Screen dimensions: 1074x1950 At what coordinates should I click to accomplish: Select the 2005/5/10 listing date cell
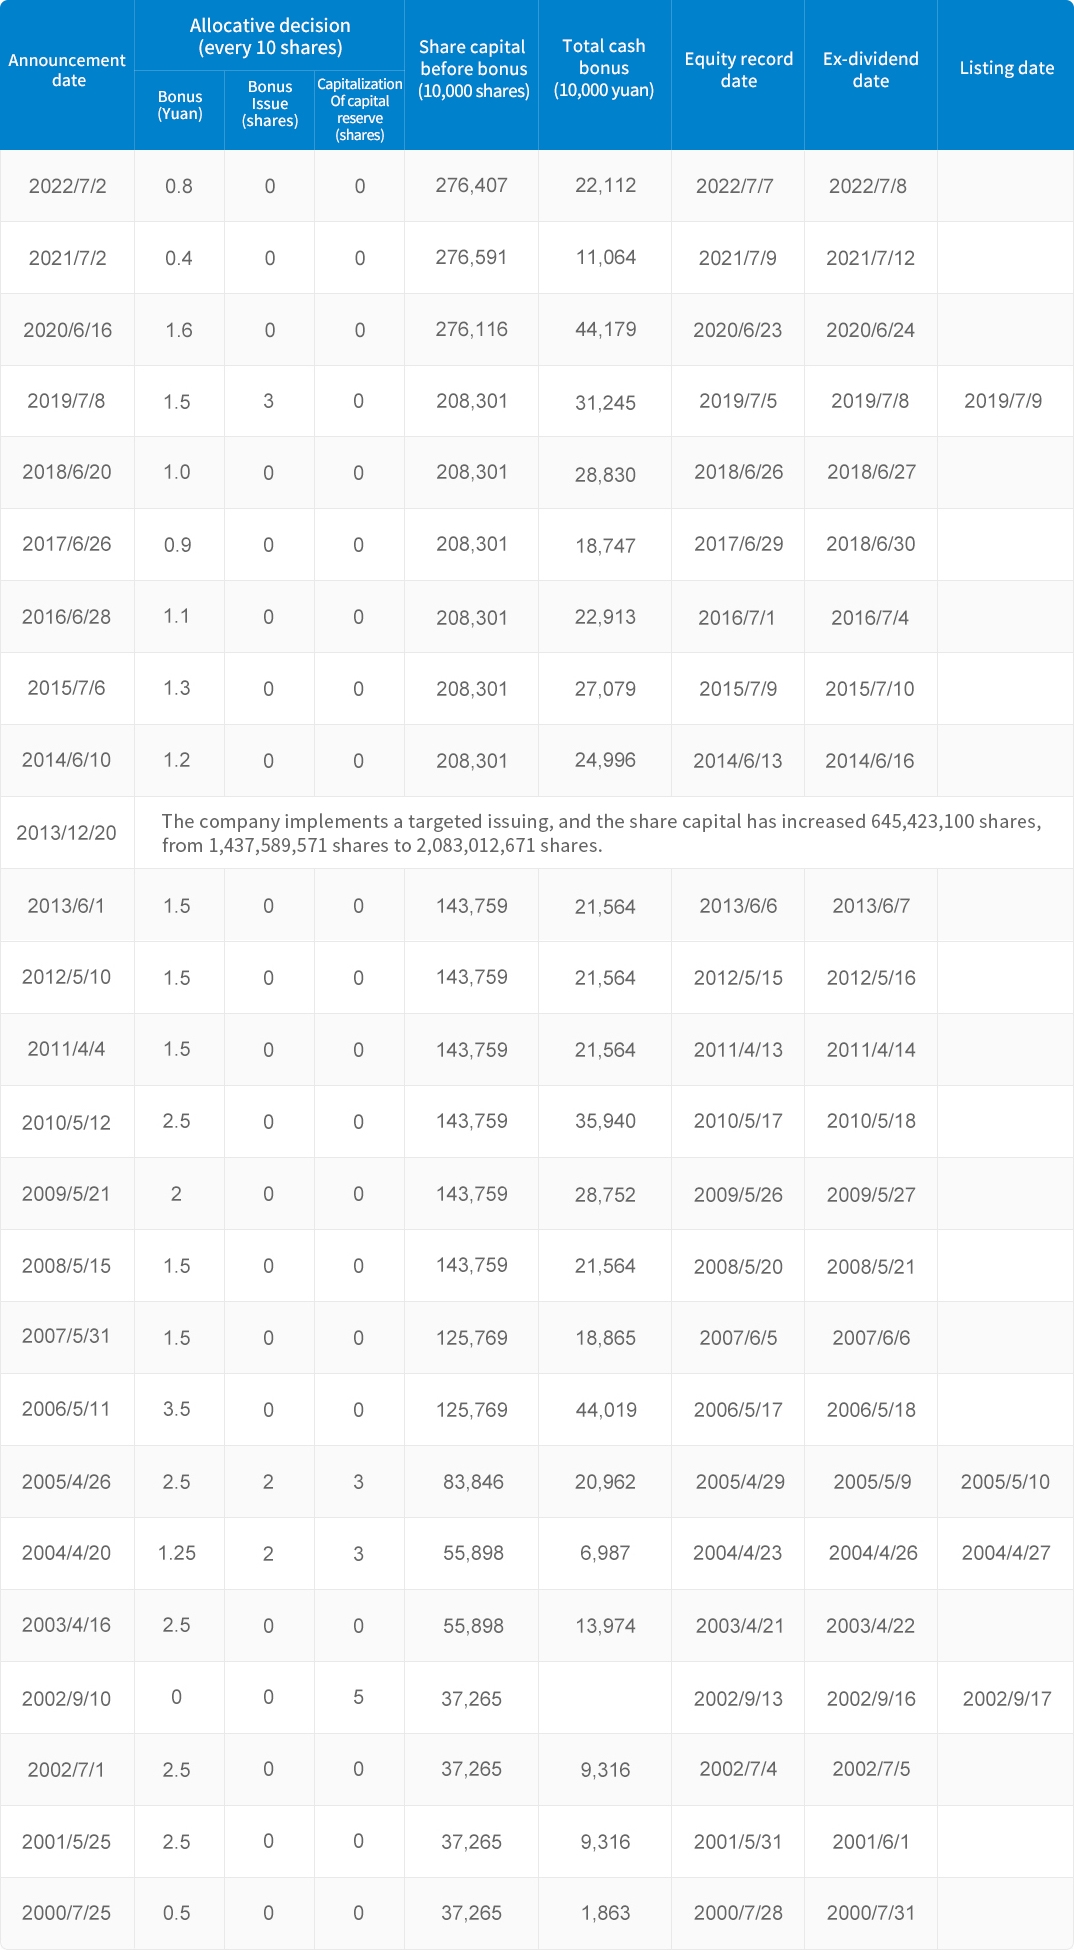click(1005, 1482)
